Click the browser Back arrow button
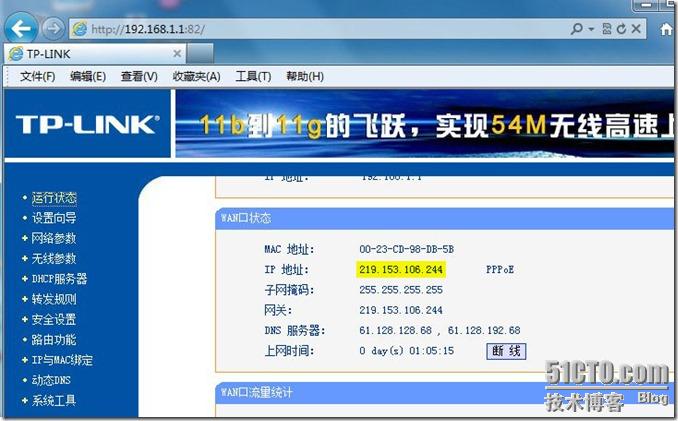This screenshot has width=678, height=421. (24, 28)
